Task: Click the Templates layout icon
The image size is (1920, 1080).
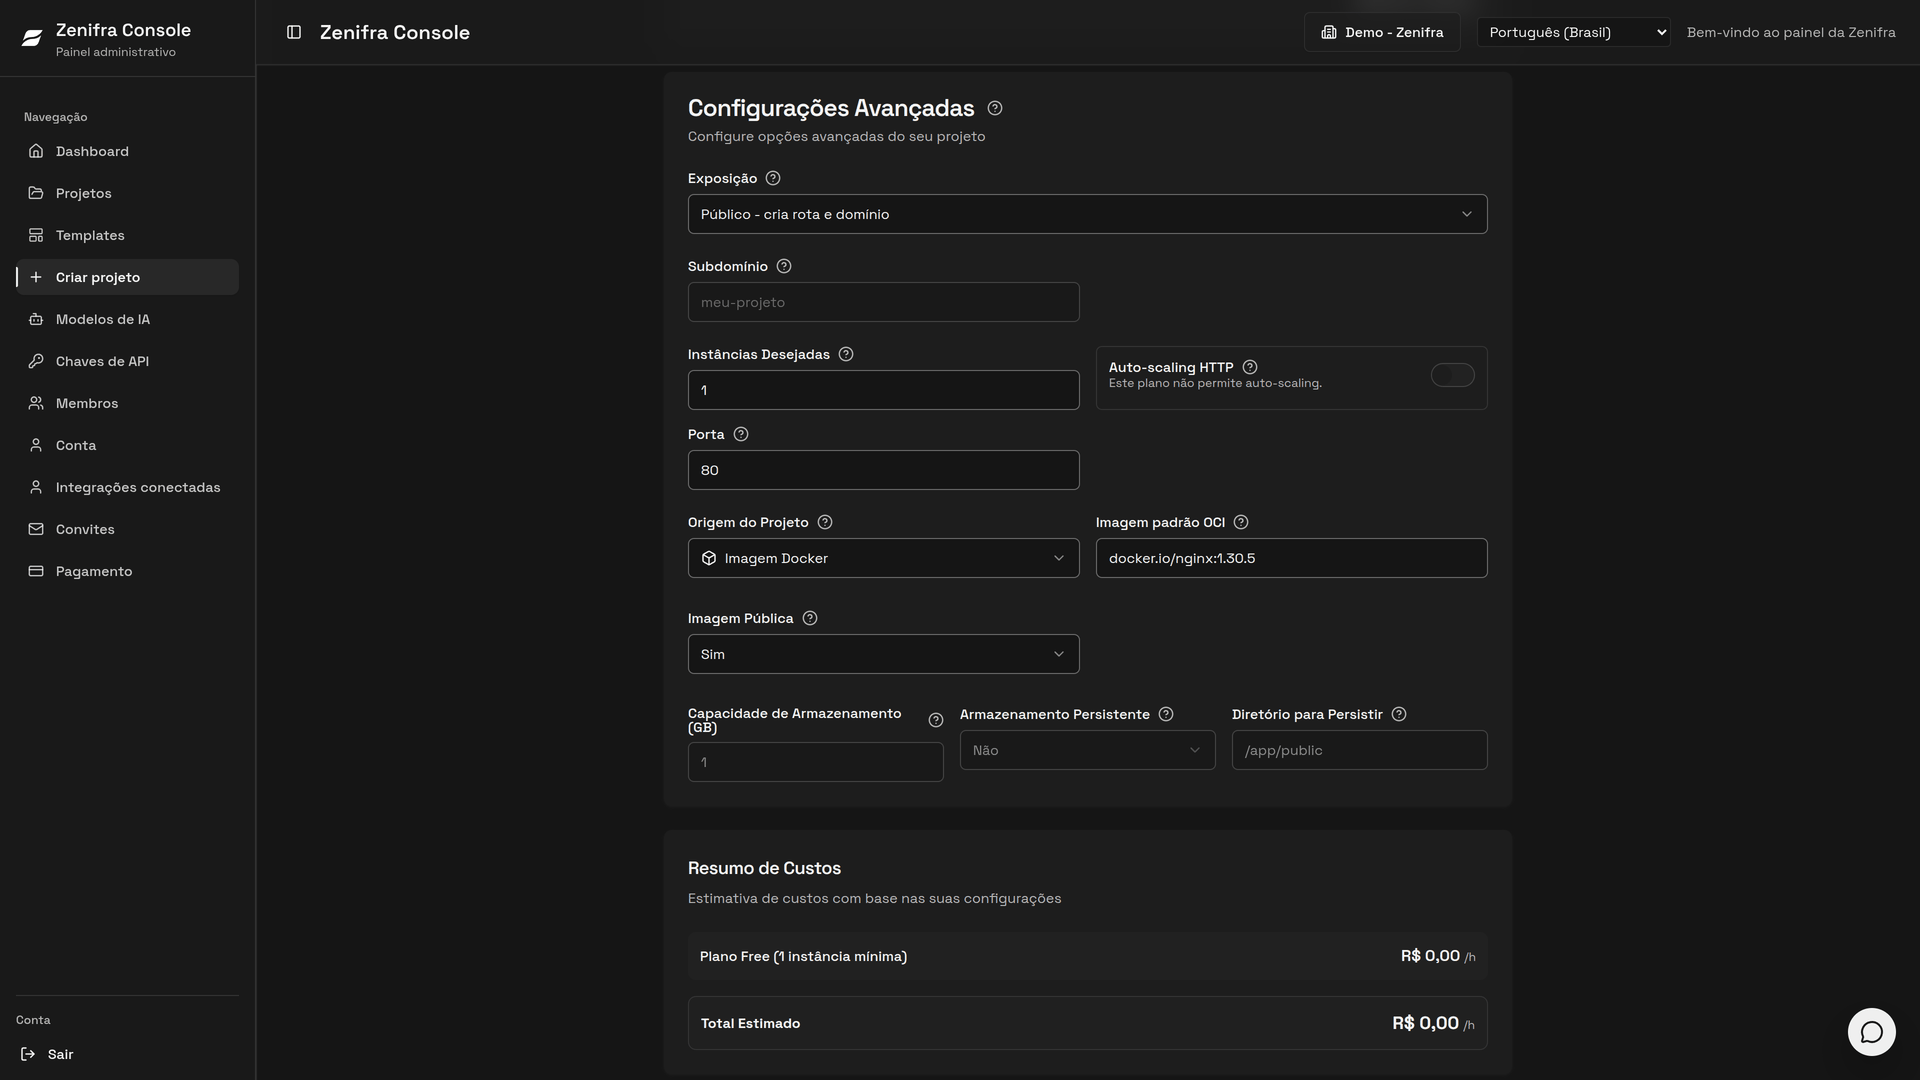Action: [x=36, y=235]
